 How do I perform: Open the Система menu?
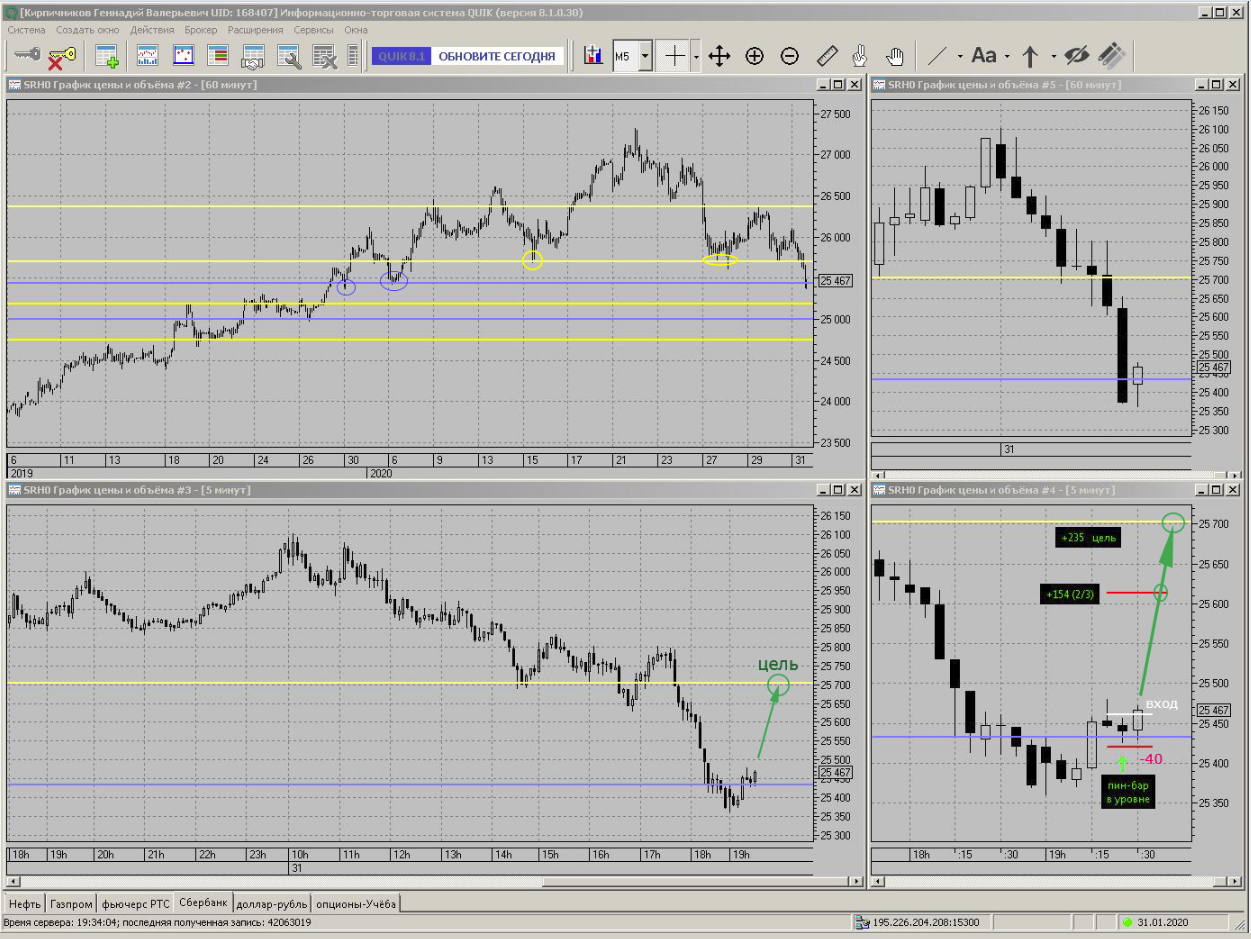click(27, 30)
